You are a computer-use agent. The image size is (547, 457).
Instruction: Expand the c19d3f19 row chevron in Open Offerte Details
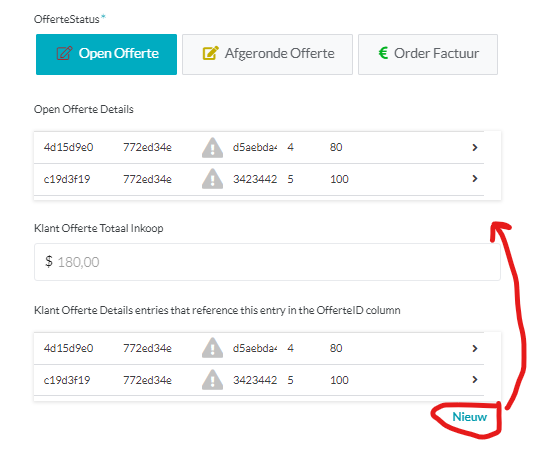click(x=474, y=179)
